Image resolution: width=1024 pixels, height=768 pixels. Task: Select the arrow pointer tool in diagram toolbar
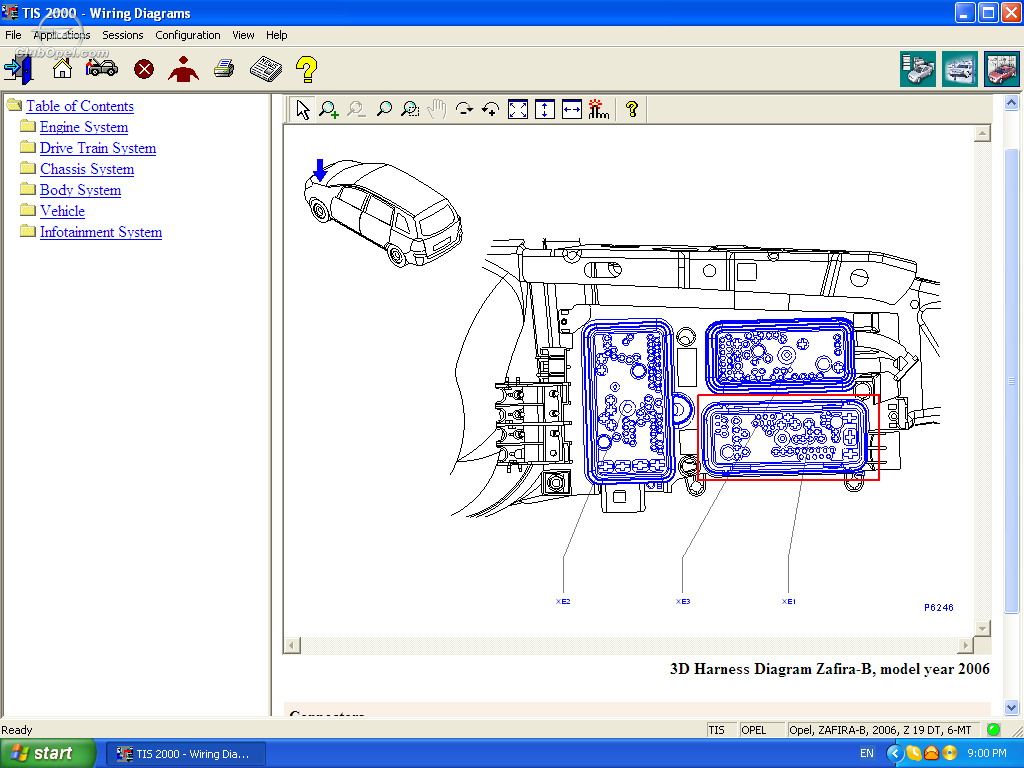click(303, 109)
